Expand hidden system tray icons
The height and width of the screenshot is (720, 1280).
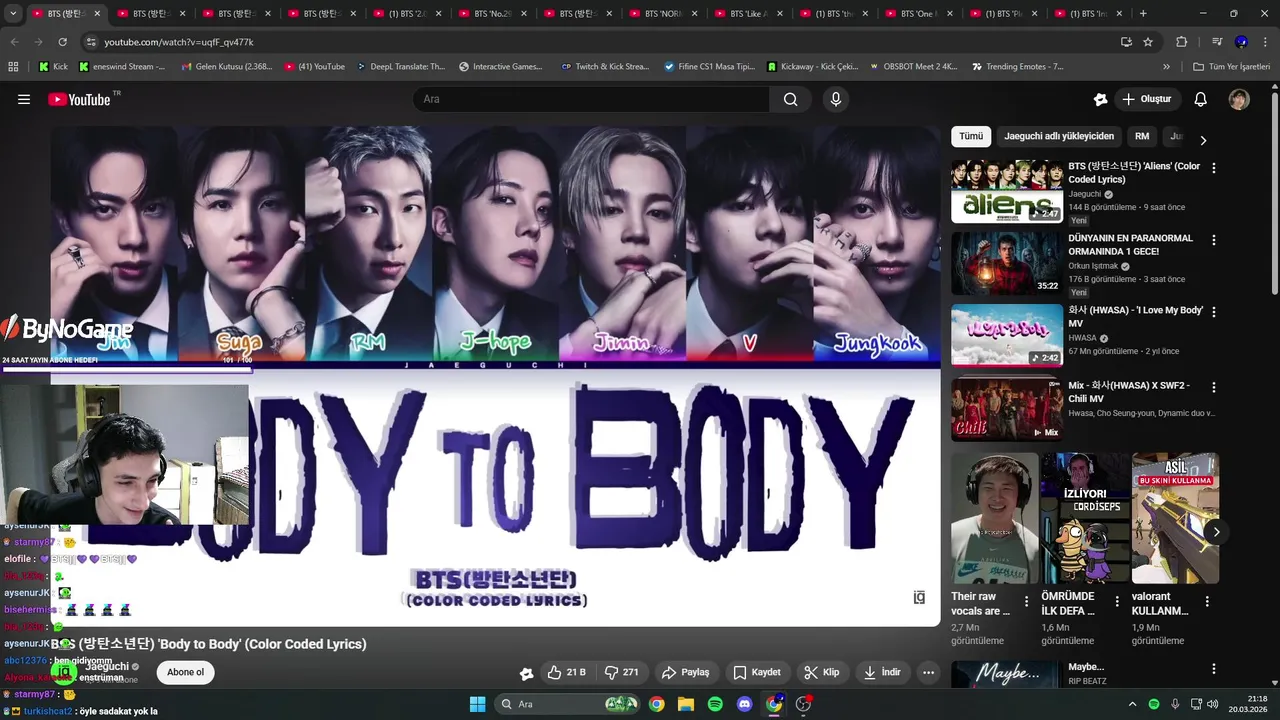tap(1132, 704)
